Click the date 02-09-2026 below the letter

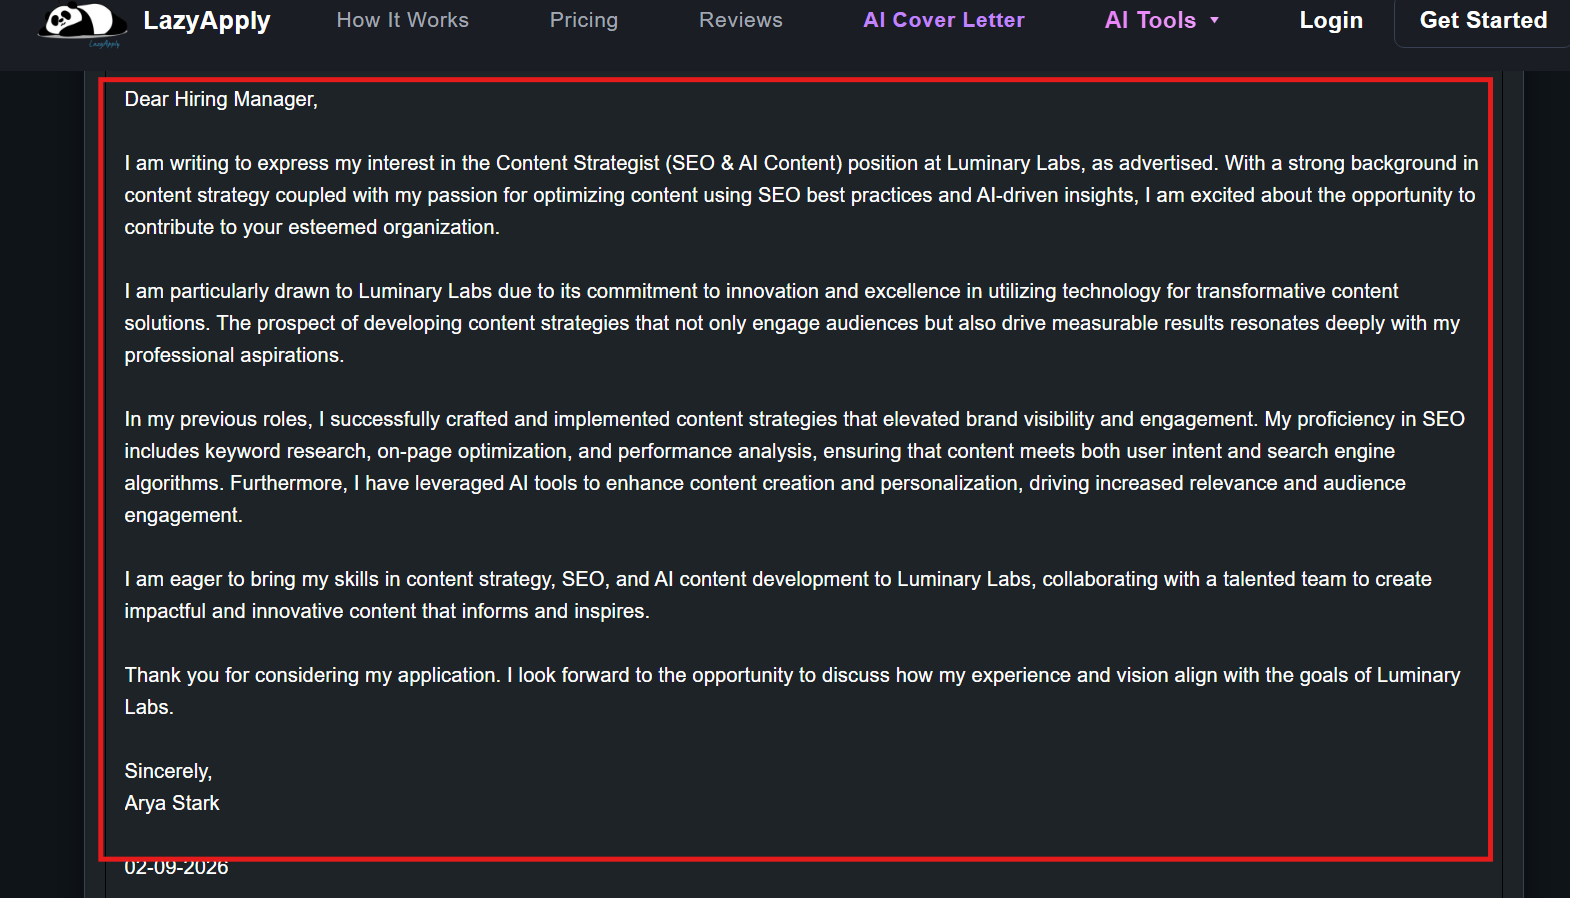(176, 868)
